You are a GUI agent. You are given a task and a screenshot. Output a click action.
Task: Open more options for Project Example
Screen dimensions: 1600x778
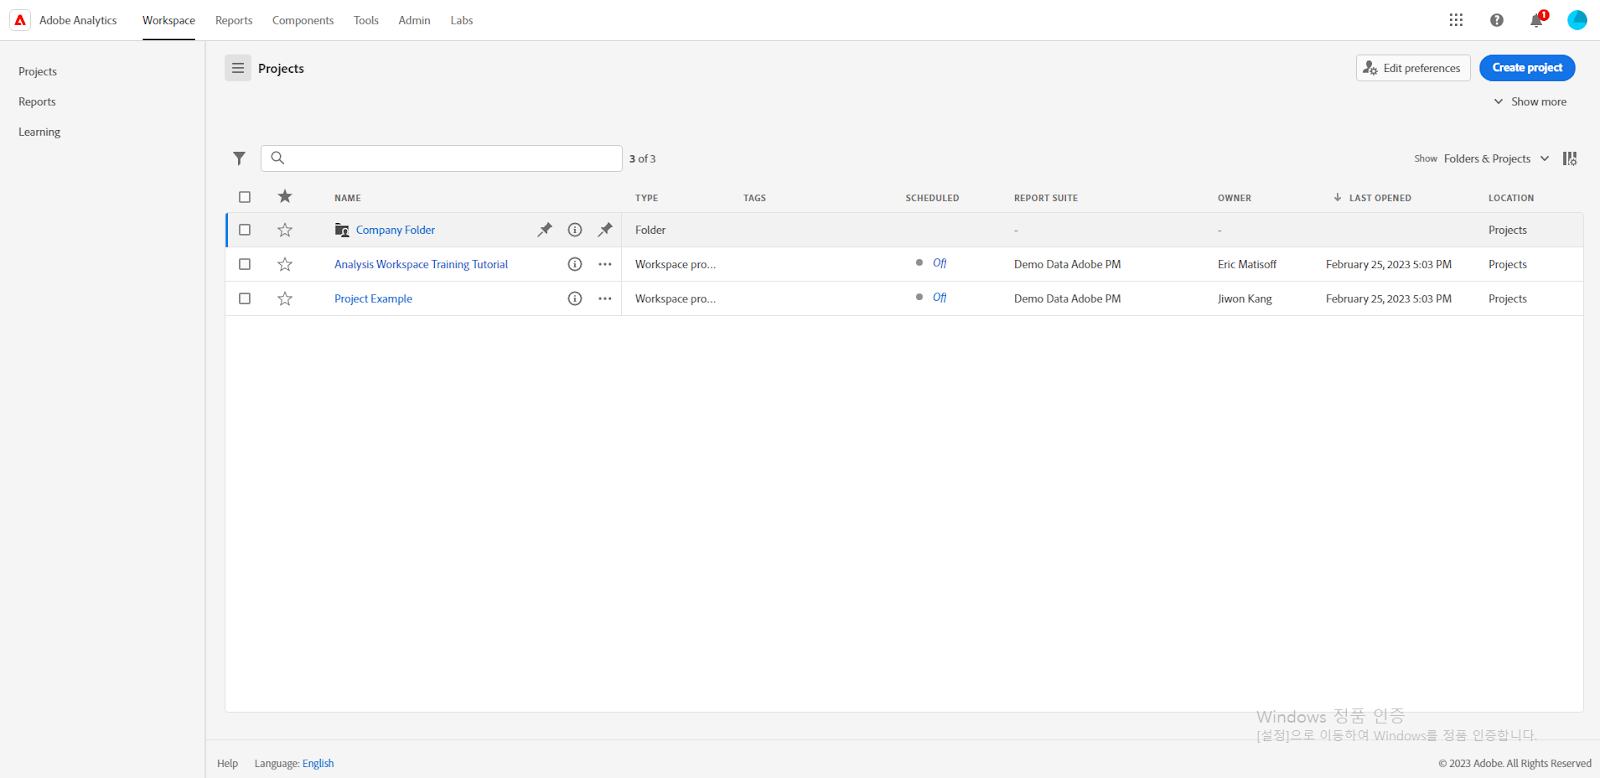(x=605, y=299)
